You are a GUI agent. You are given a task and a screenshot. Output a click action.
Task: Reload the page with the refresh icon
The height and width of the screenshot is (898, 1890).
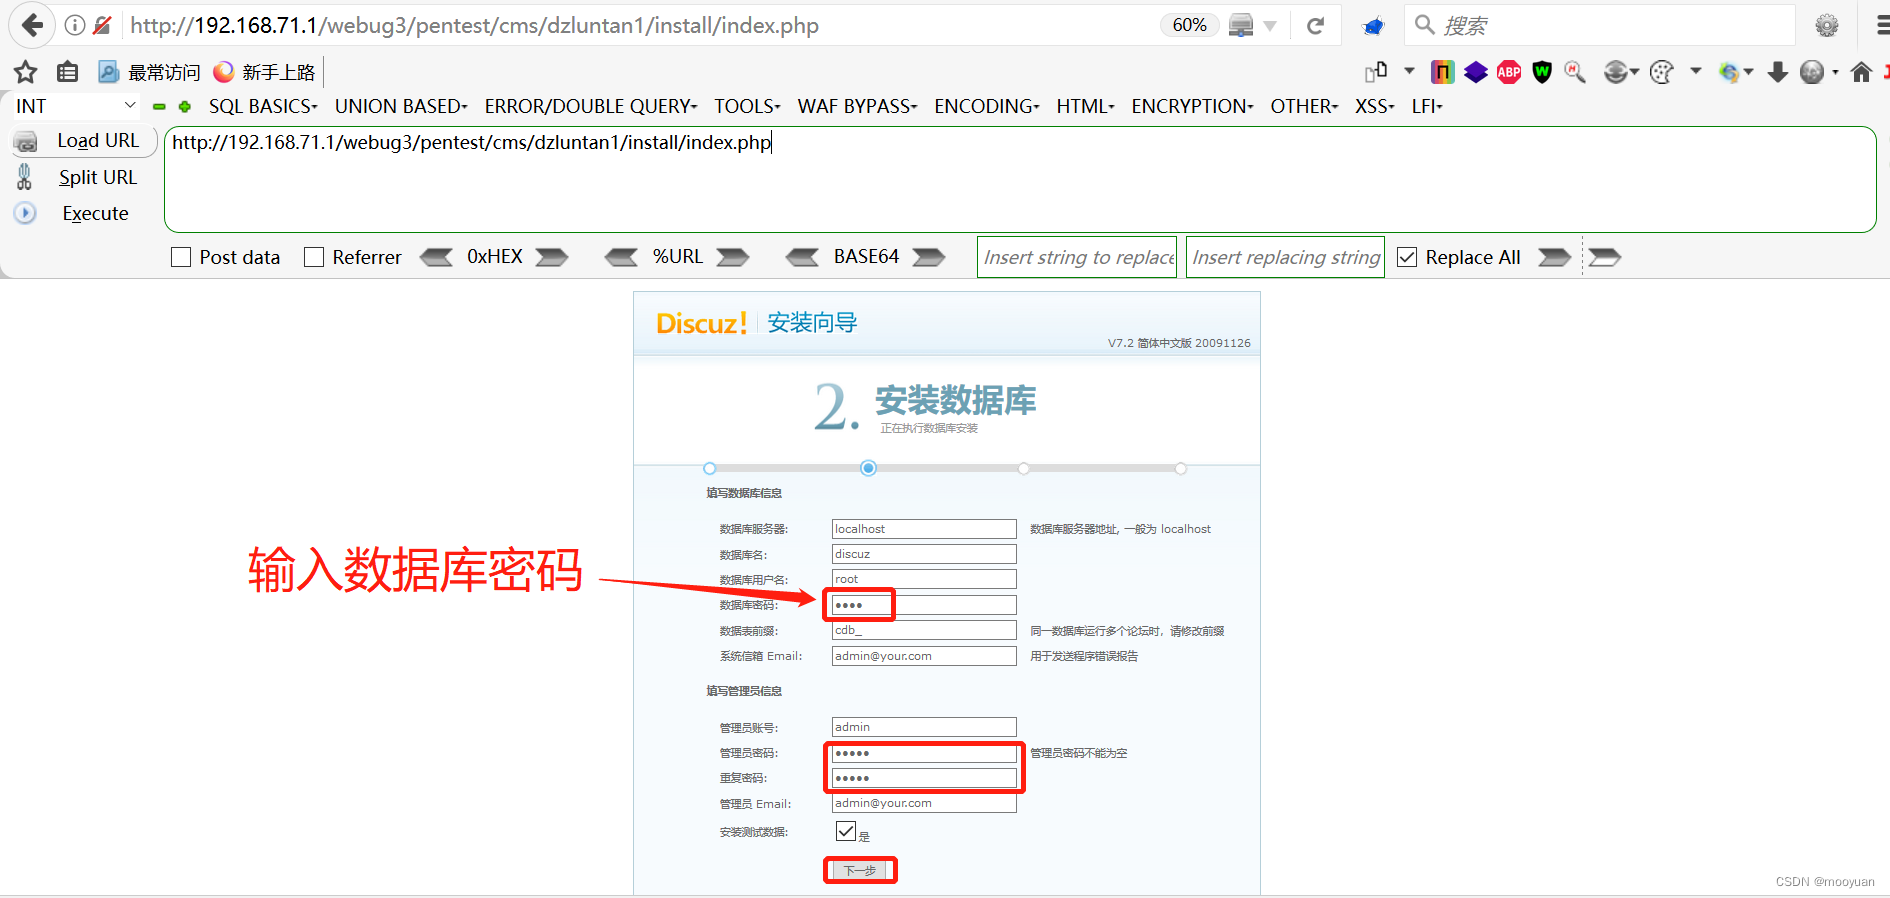(1316, 26)
